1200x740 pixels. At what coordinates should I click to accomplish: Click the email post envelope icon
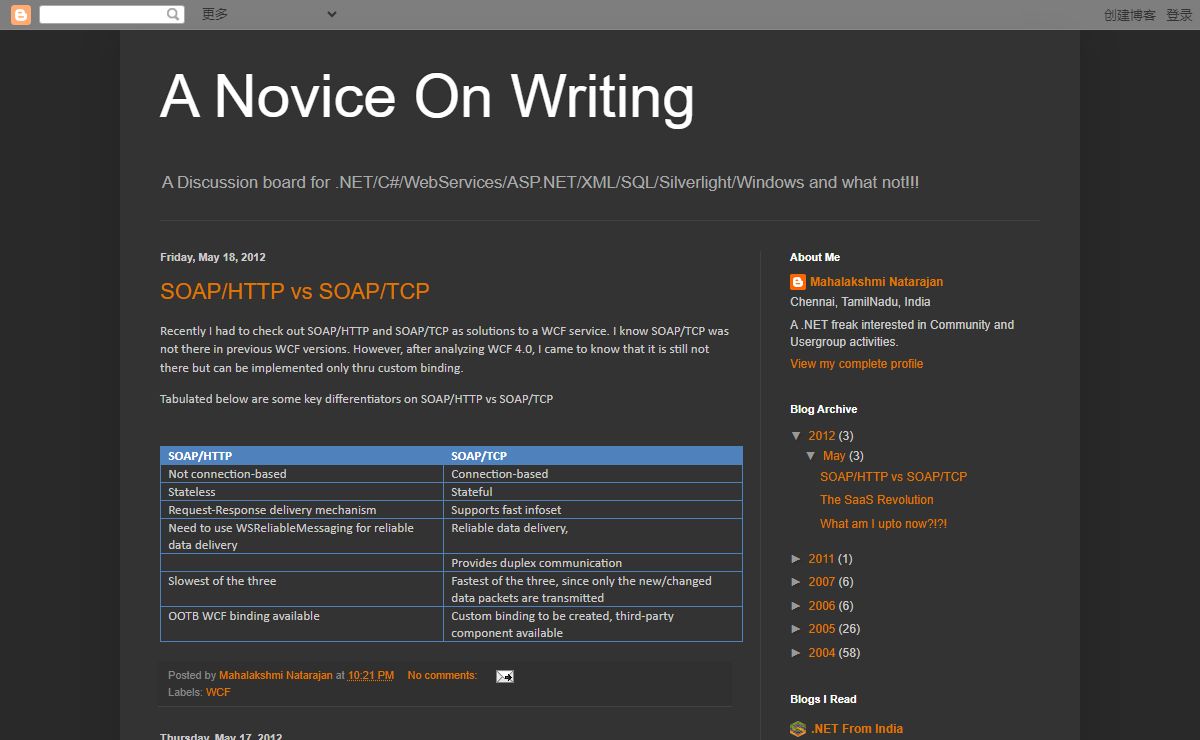pos(505,676)
